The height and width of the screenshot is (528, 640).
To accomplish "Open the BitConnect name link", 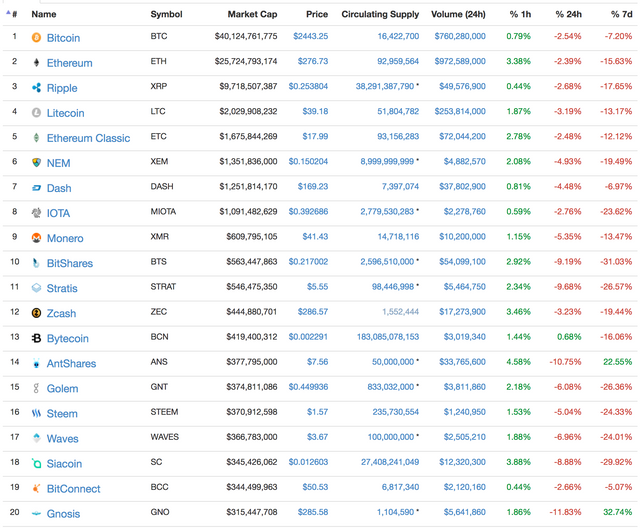I will pyautogui.click(x=73, y=489).
